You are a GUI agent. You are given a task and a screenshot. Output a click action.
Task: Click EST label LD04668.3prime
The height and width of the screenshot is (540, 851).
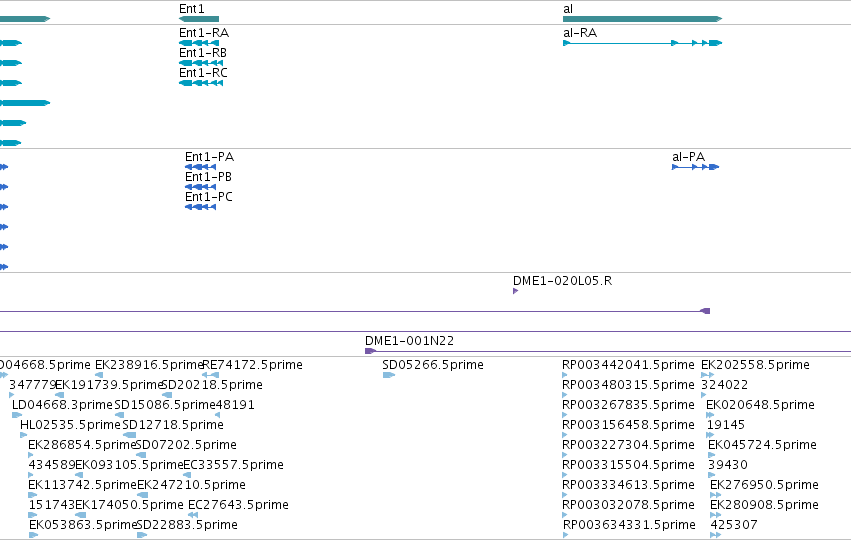[62, 405]
